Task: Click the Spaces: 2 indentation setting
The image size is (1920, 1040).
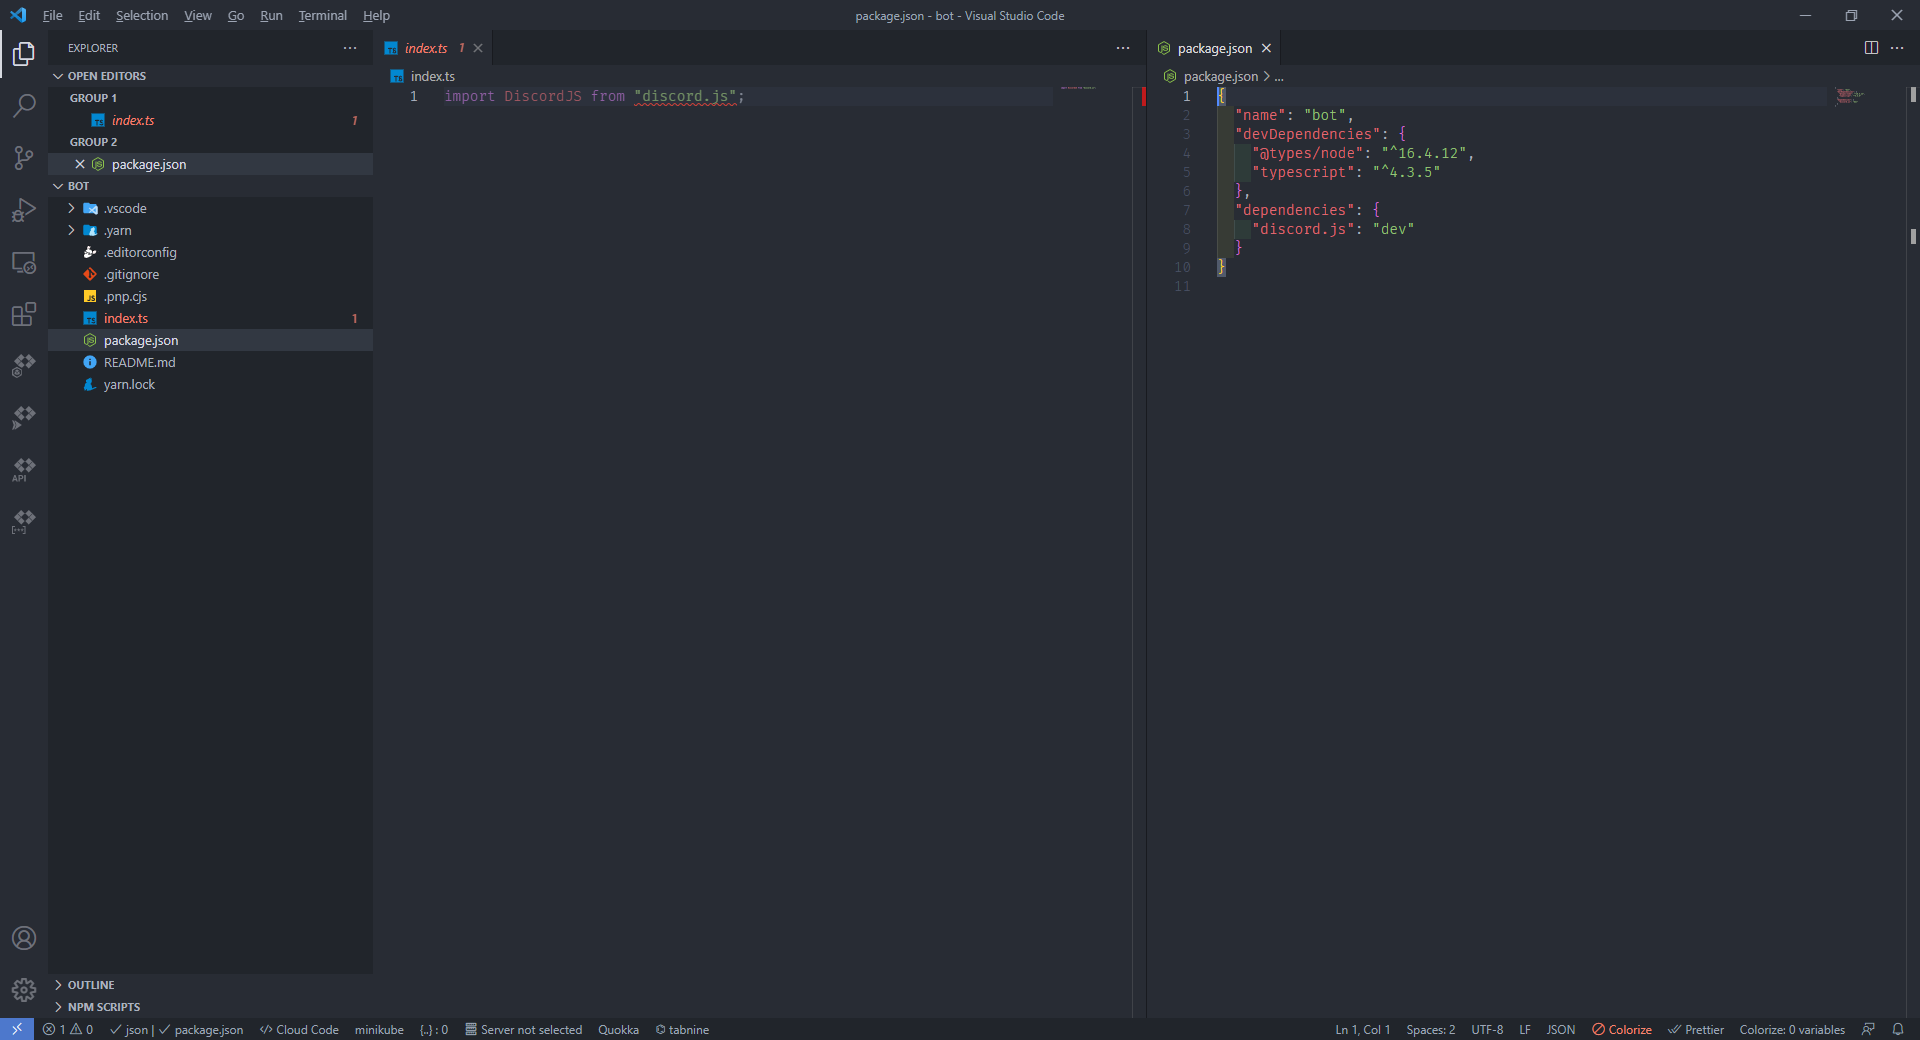Action: (1431, 1029)
